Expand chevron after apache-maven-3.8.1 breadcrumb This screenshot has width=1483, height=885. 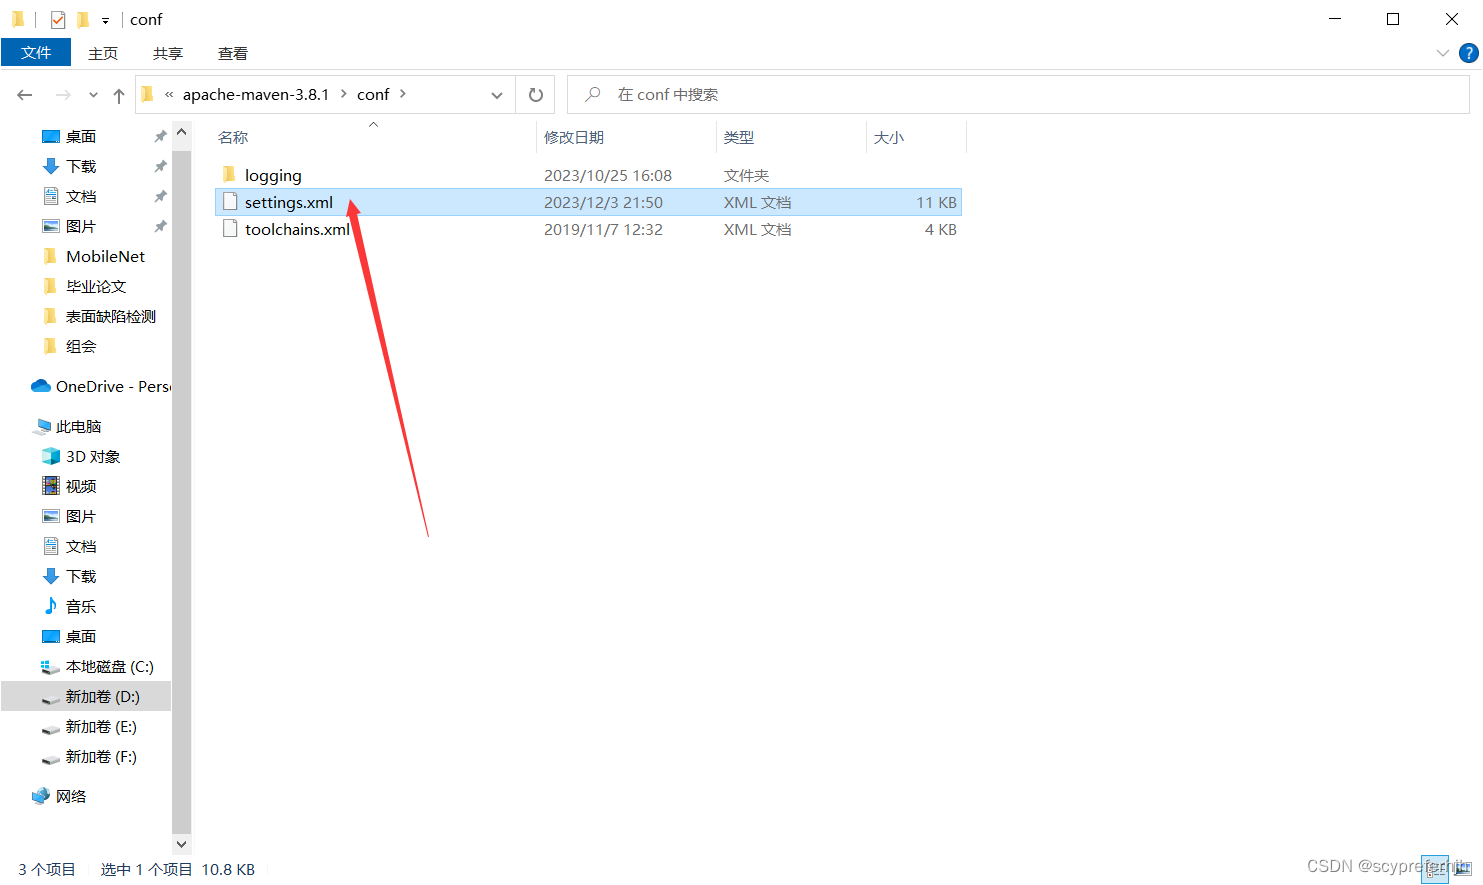[x=344, y=94]
